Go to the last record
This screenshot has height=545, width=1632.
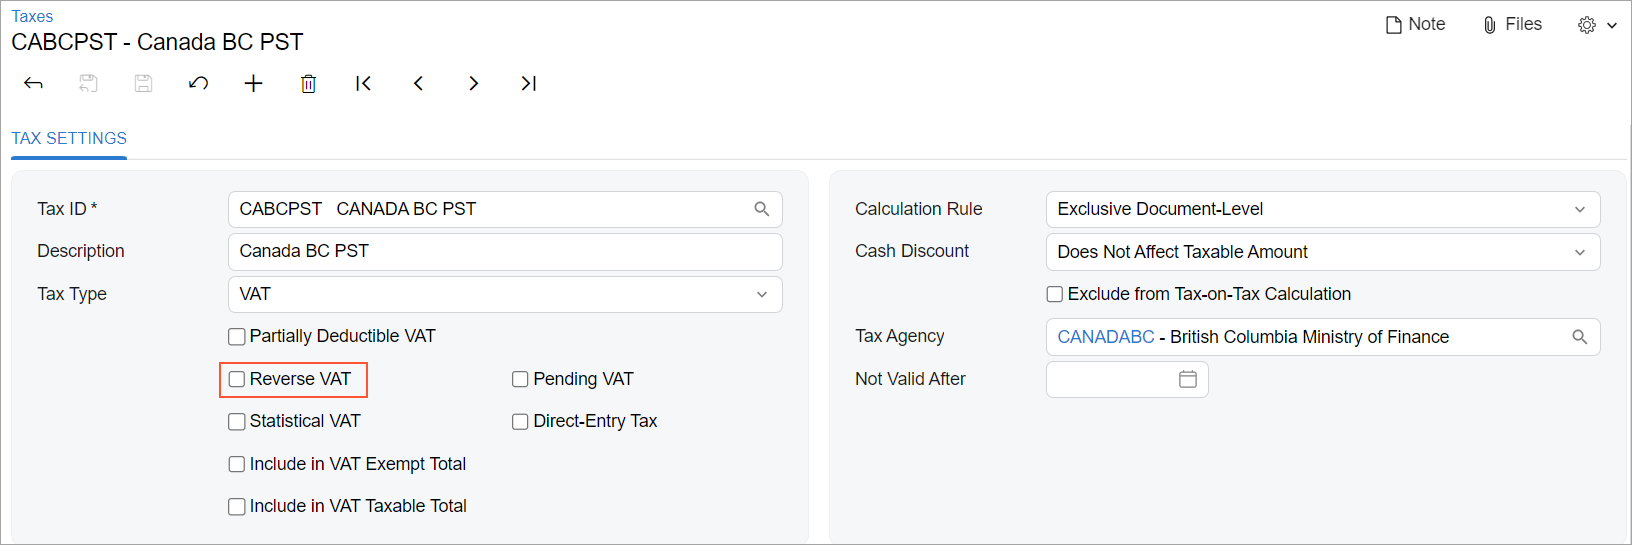point(528,84)
